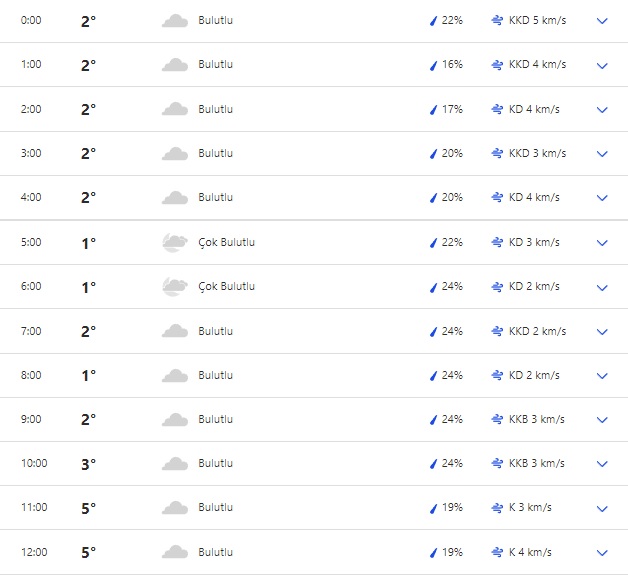This screenshot has width=628, height=575.
Task: Click the 1° temperature at 8:00
Action: point(88,376)
